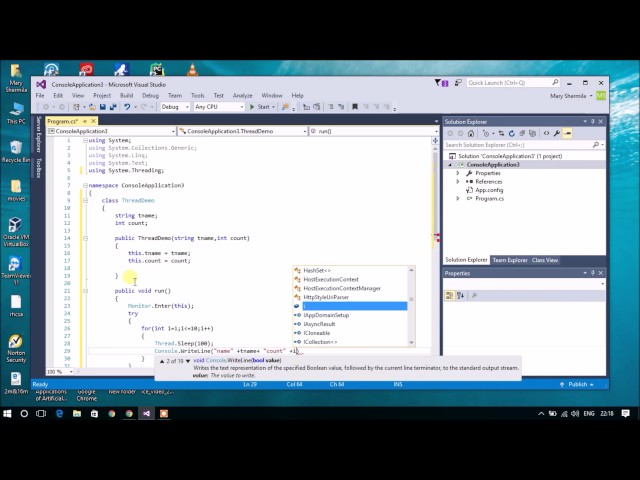The width and height of the screenshot is (640, 480).
Task: Open the Windows Start menu
Action: click(7, 413)
